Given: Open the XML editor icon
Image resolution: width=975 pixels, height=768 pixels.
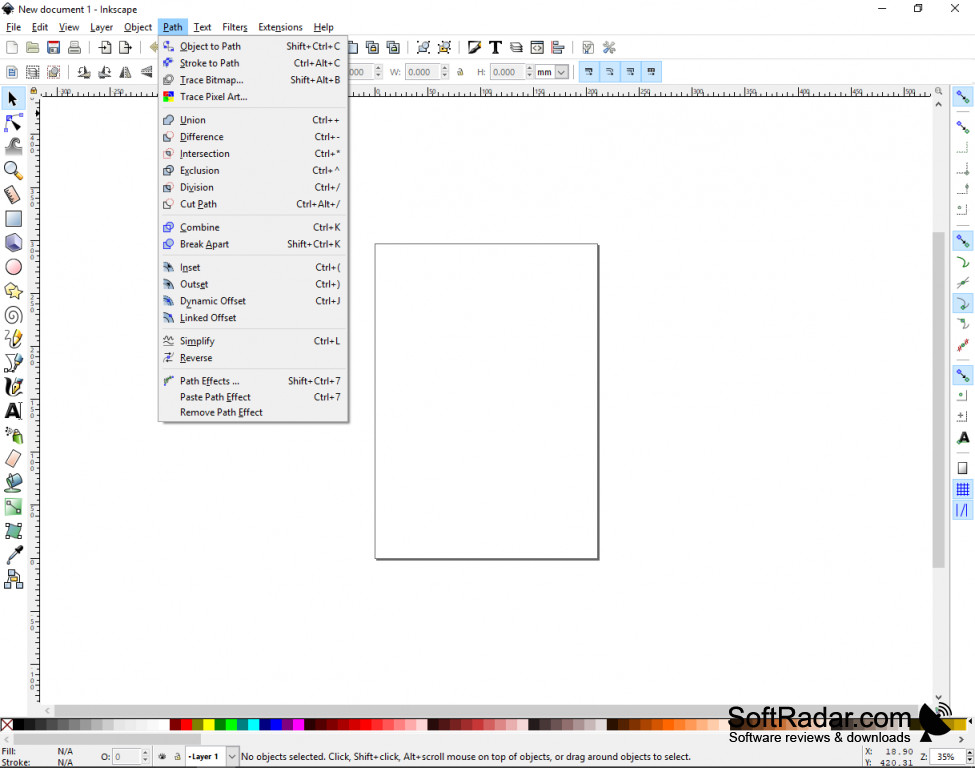Looking at the screenshot, I should point(537,47).
